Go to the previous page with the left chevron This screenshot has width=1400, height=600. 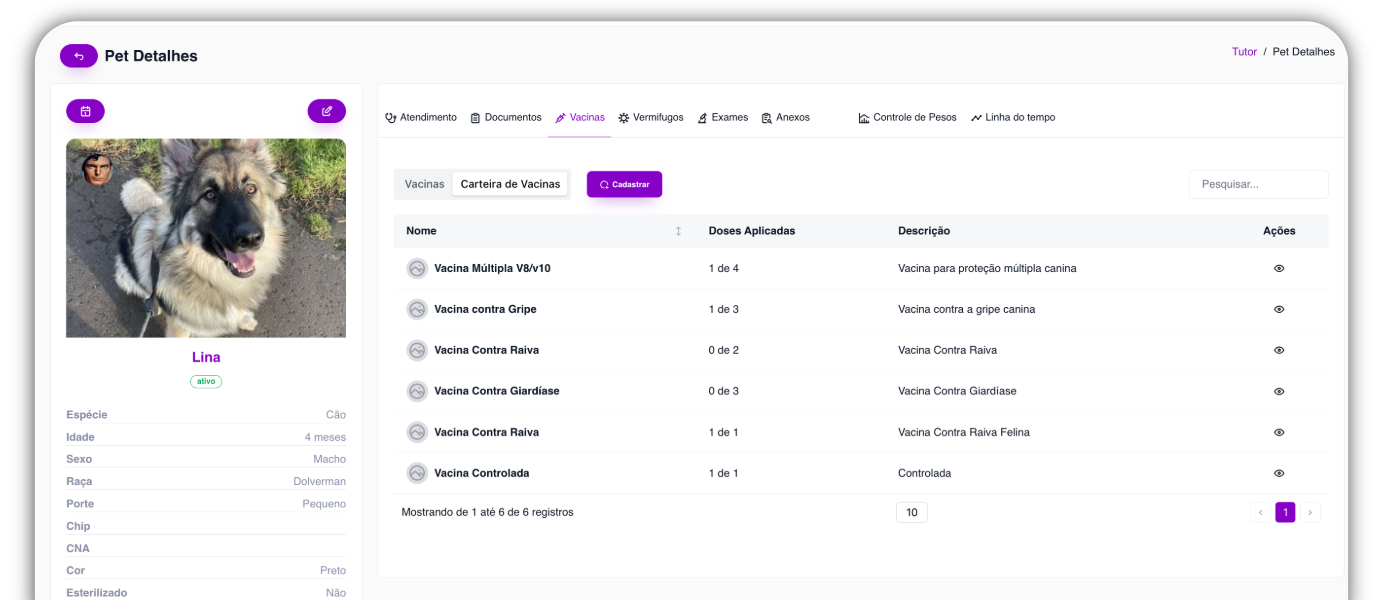[x=1260, y=512]
